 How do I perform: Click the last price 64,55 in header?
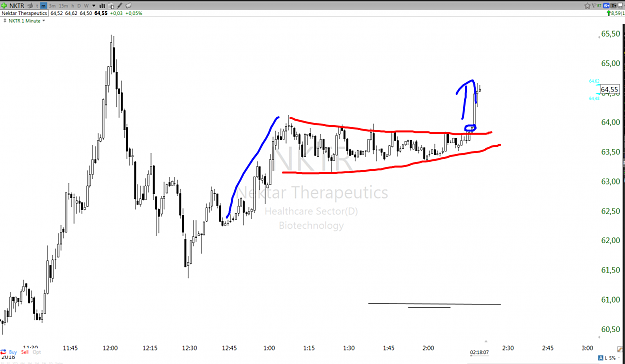pos(101,13)
